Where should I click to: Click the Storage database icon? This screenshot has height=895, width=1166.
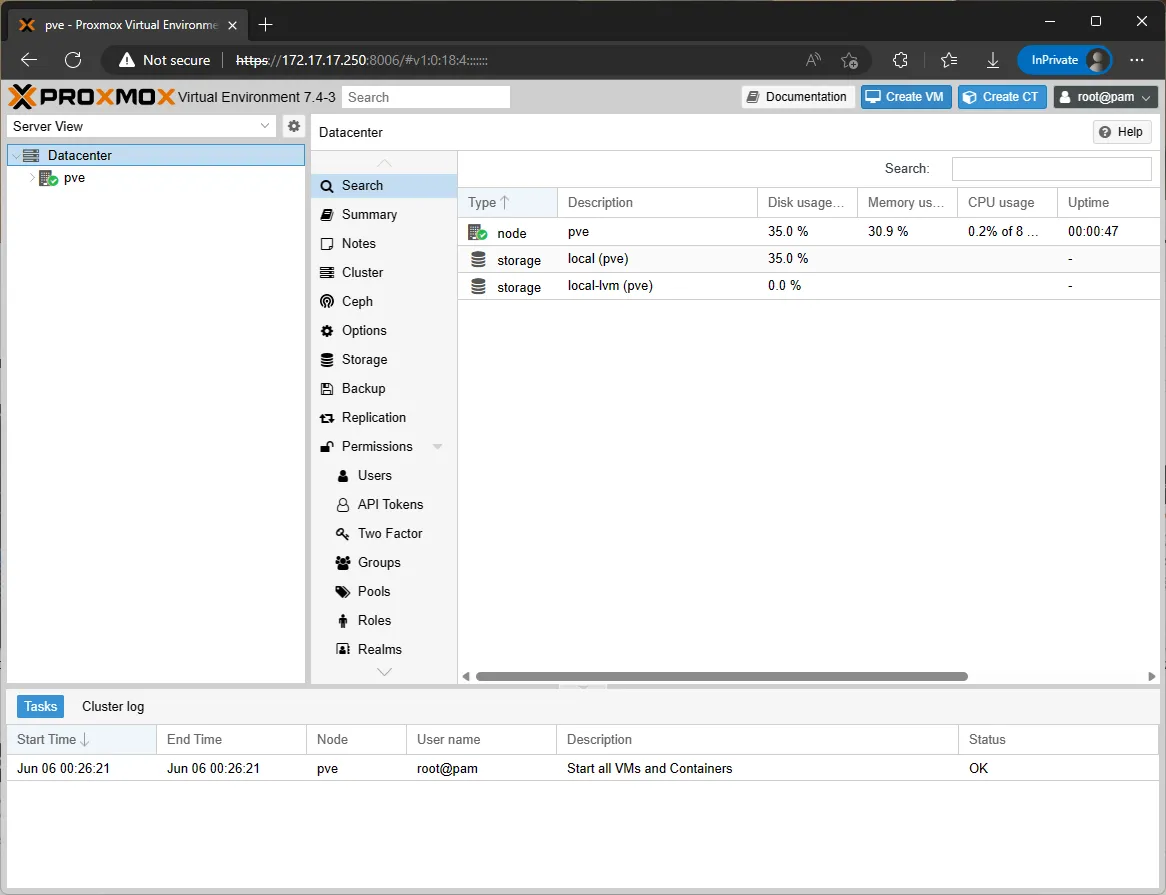[x=326, y=360]
